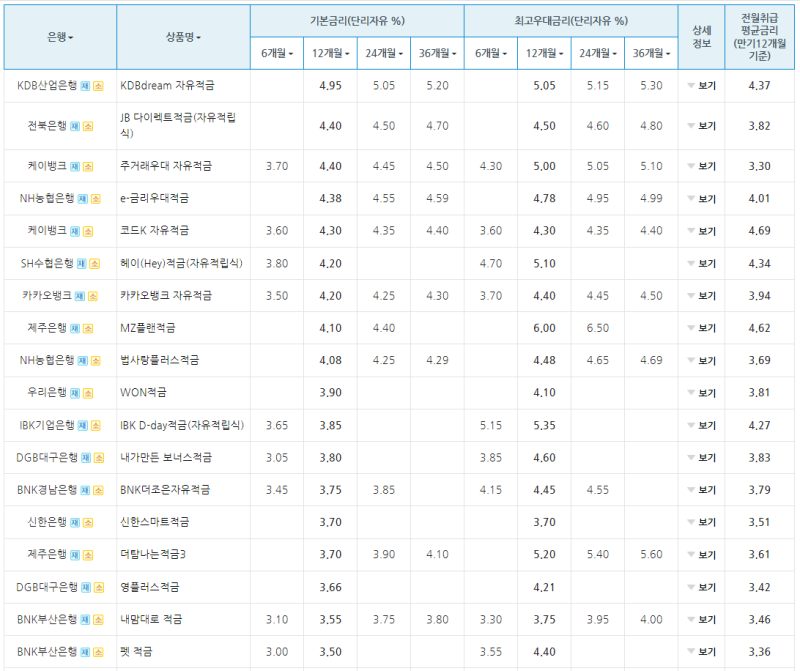Select the product name 신한스마트적금
Image resolution: width=800 pixels, height=671 pixels.
(155, 522)
